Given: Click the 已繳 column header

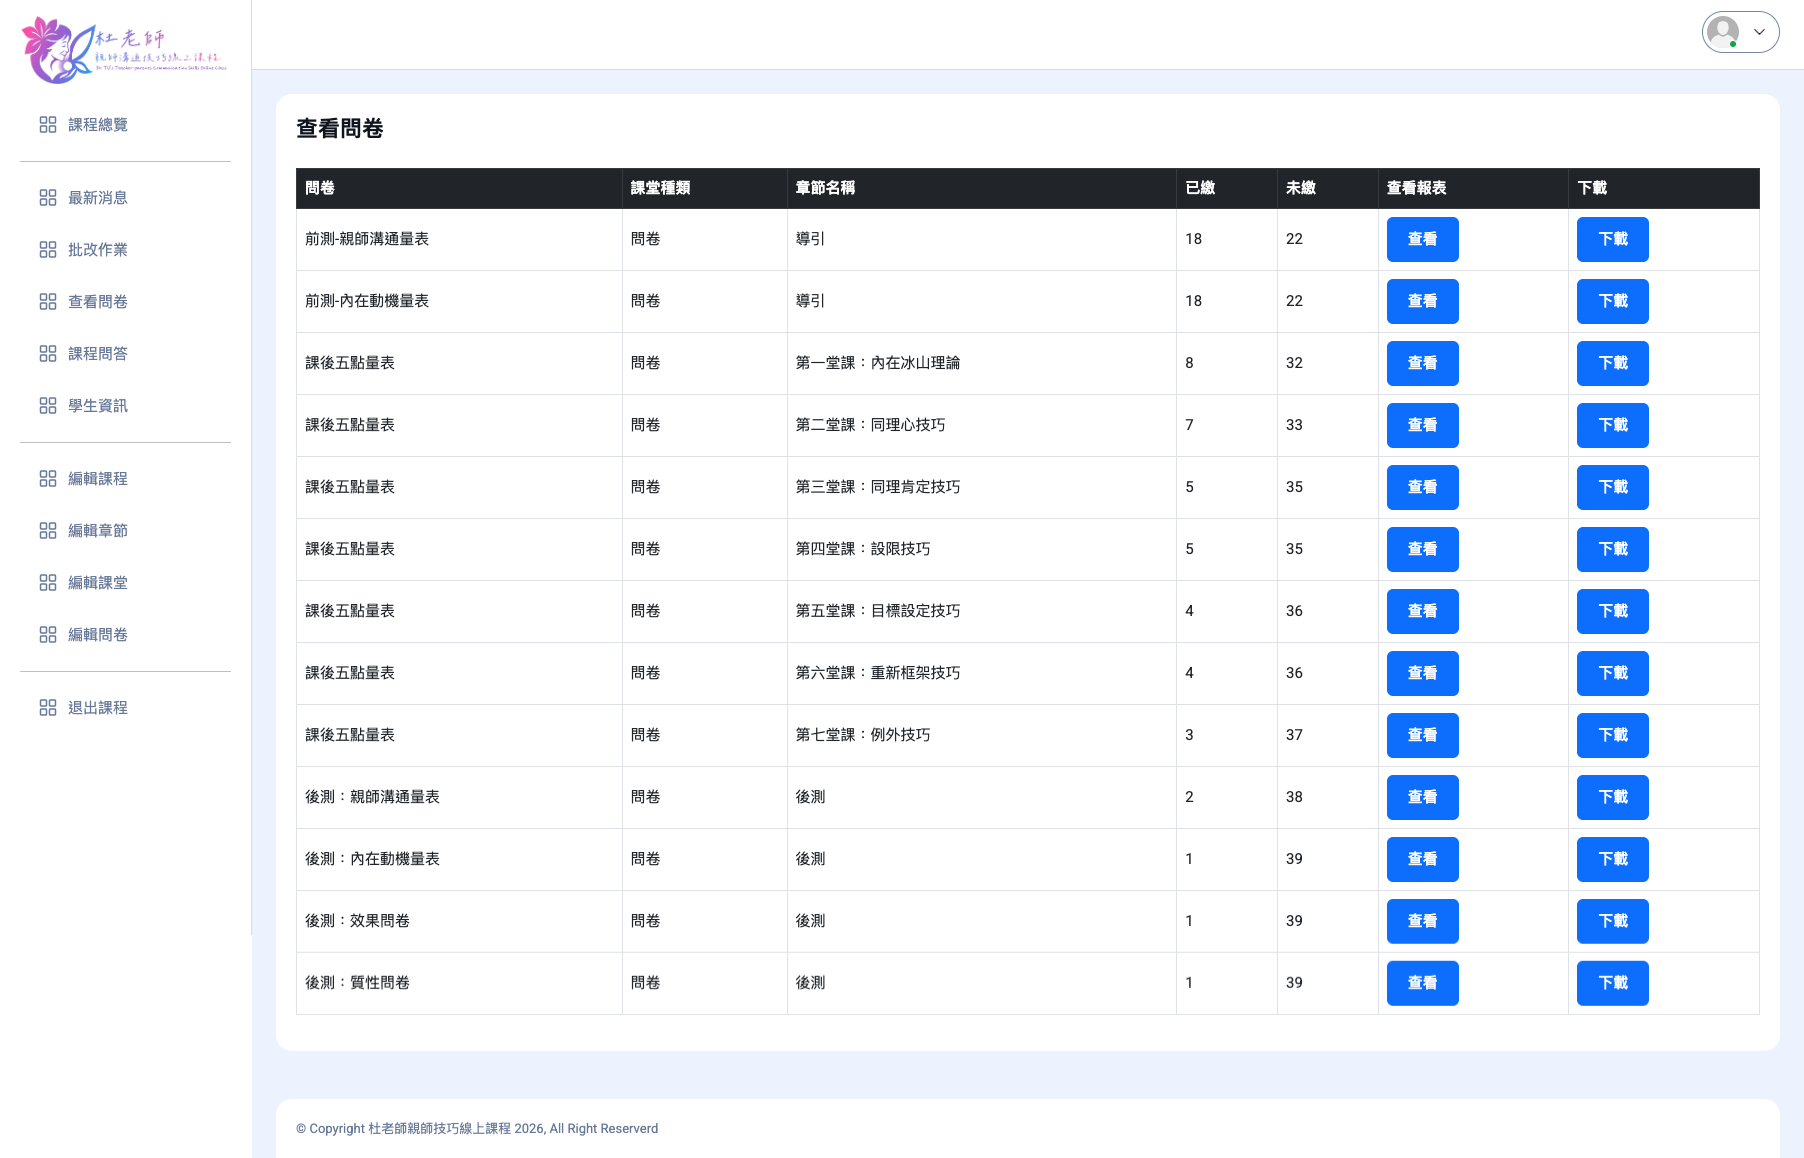Looking at the screenshot, I should coord(1200,188).
